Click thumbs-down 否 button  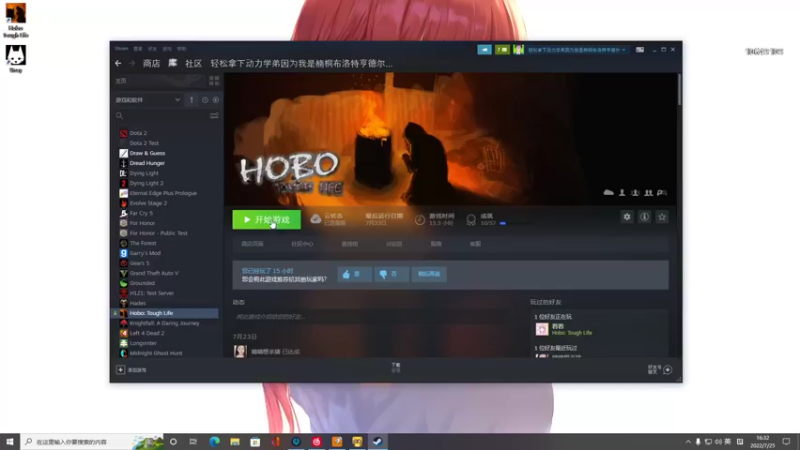[391, 274]
